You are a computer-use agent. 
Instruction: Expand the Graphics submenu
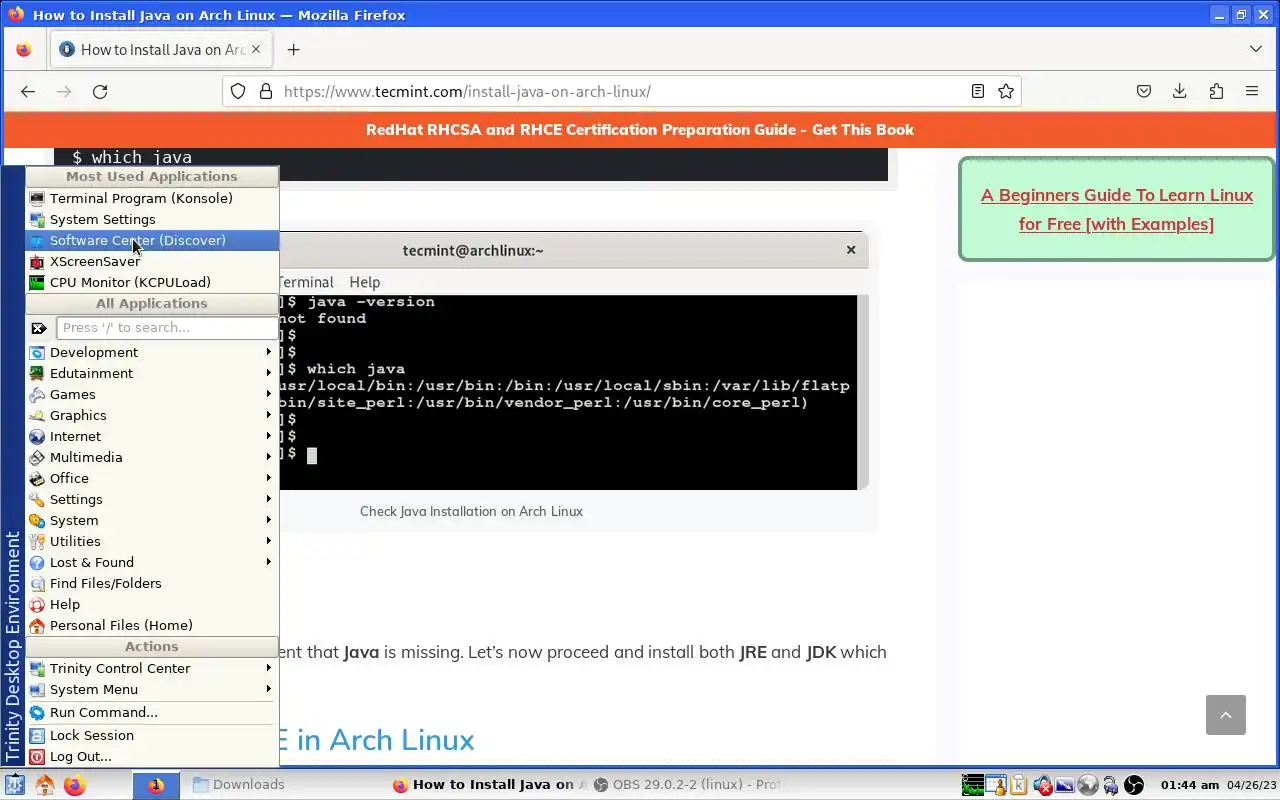pyautogui.click(x=152, y=415)
